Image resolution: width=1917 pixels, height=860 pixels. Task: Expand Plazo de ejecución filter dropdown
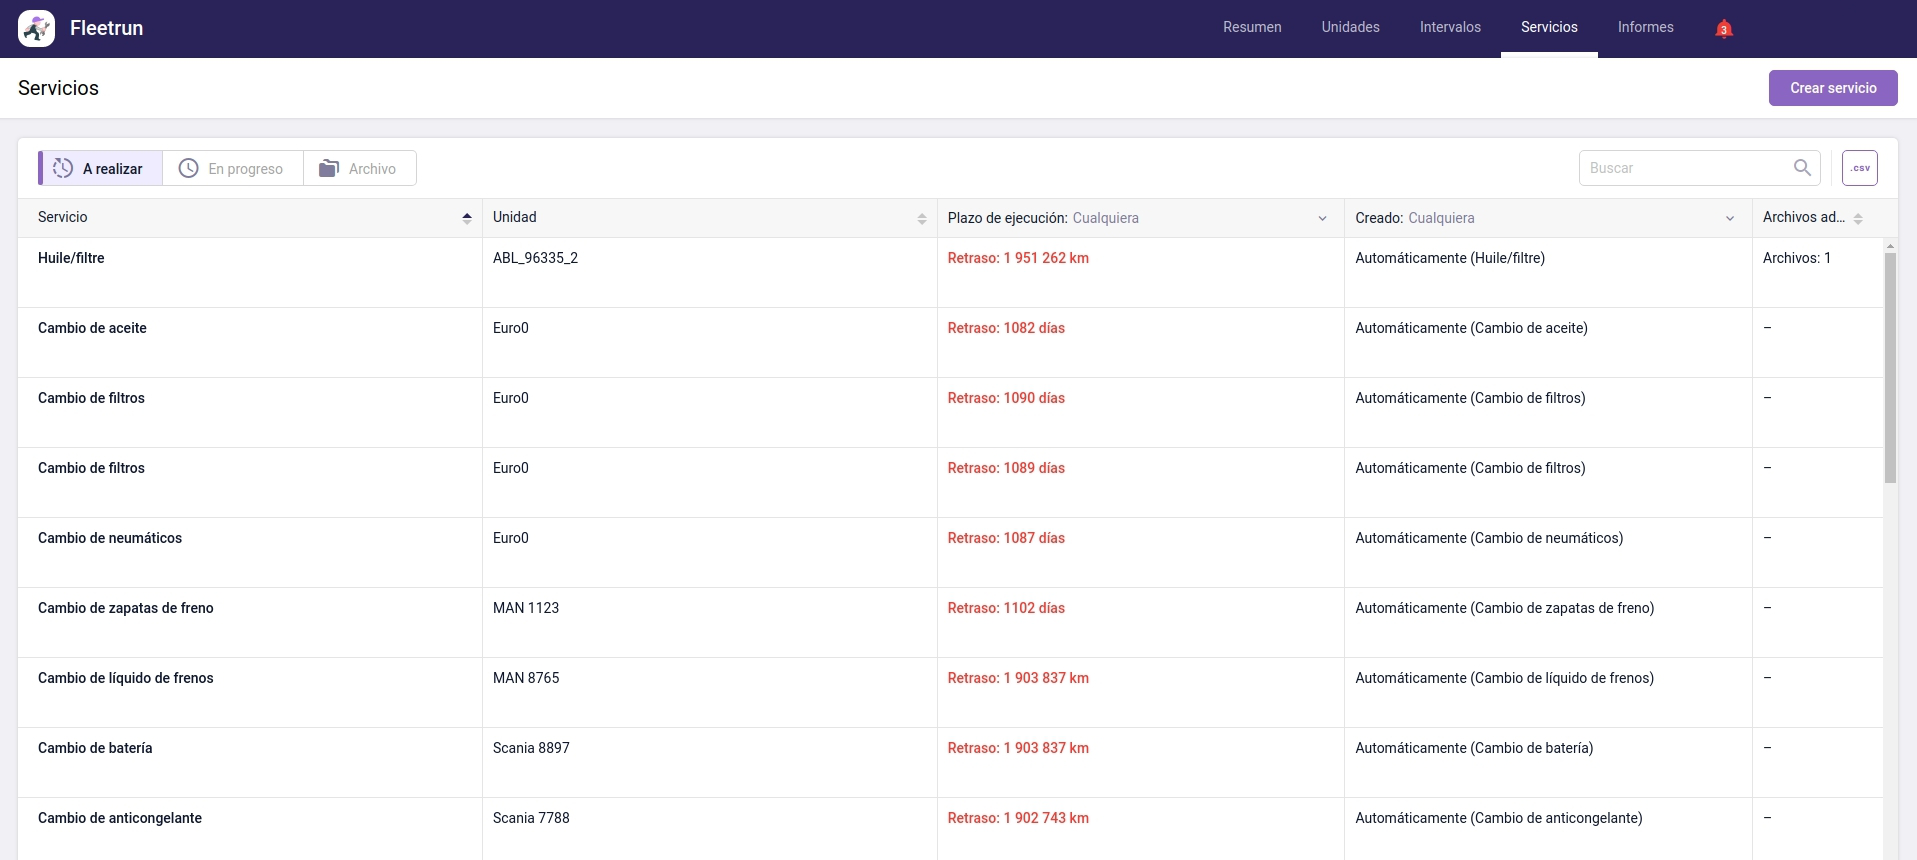pyautogui.click(x=1322, y=218)
